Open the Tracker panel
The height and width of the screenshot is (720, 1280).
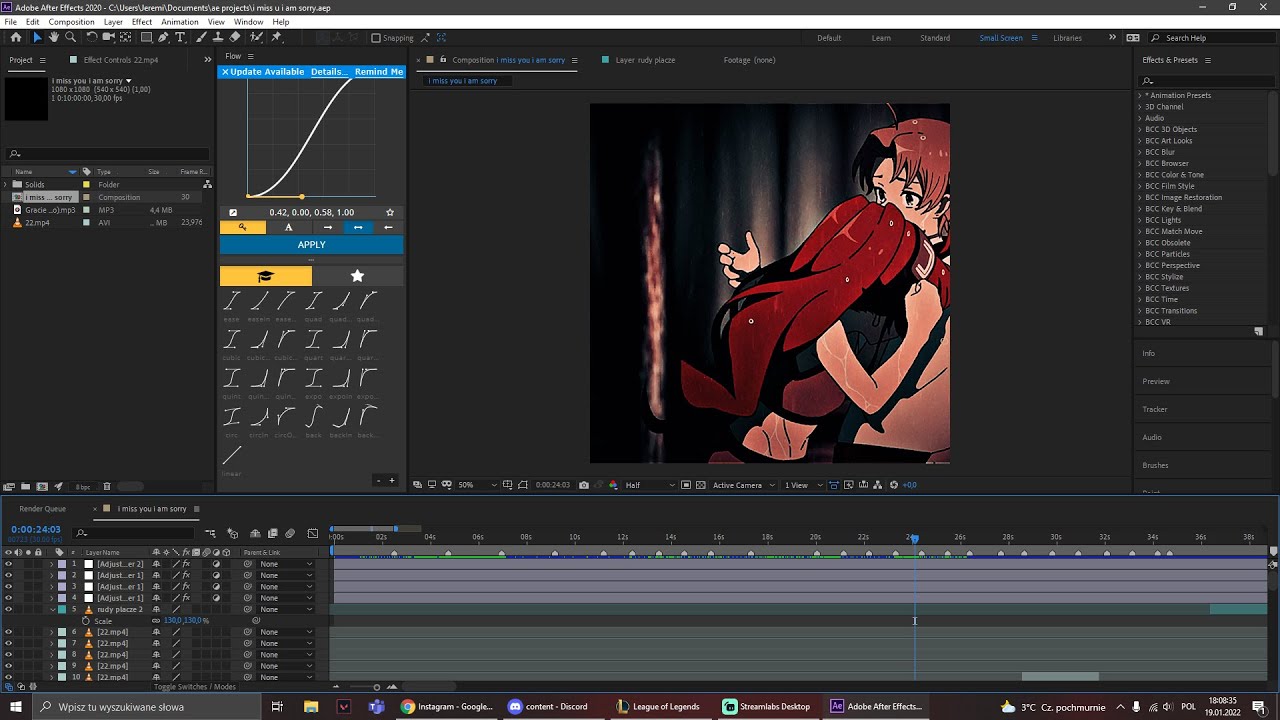[x=1155, y=409]
